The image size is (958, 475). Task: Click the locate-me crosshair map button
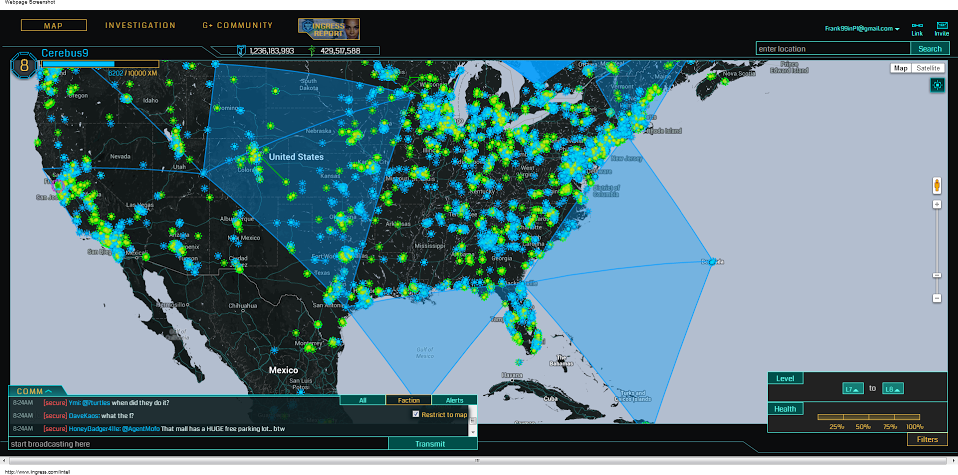tap(937, 85)
